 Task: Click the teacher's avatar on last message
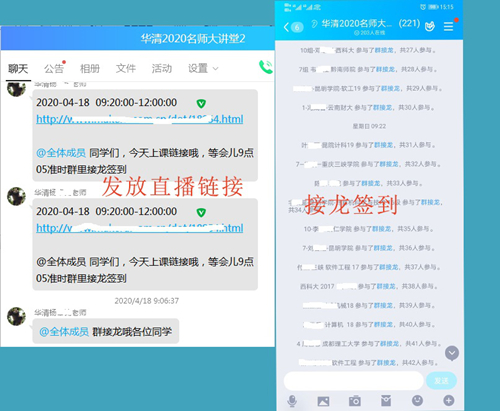pyautogui.click(x=16, y=316)
